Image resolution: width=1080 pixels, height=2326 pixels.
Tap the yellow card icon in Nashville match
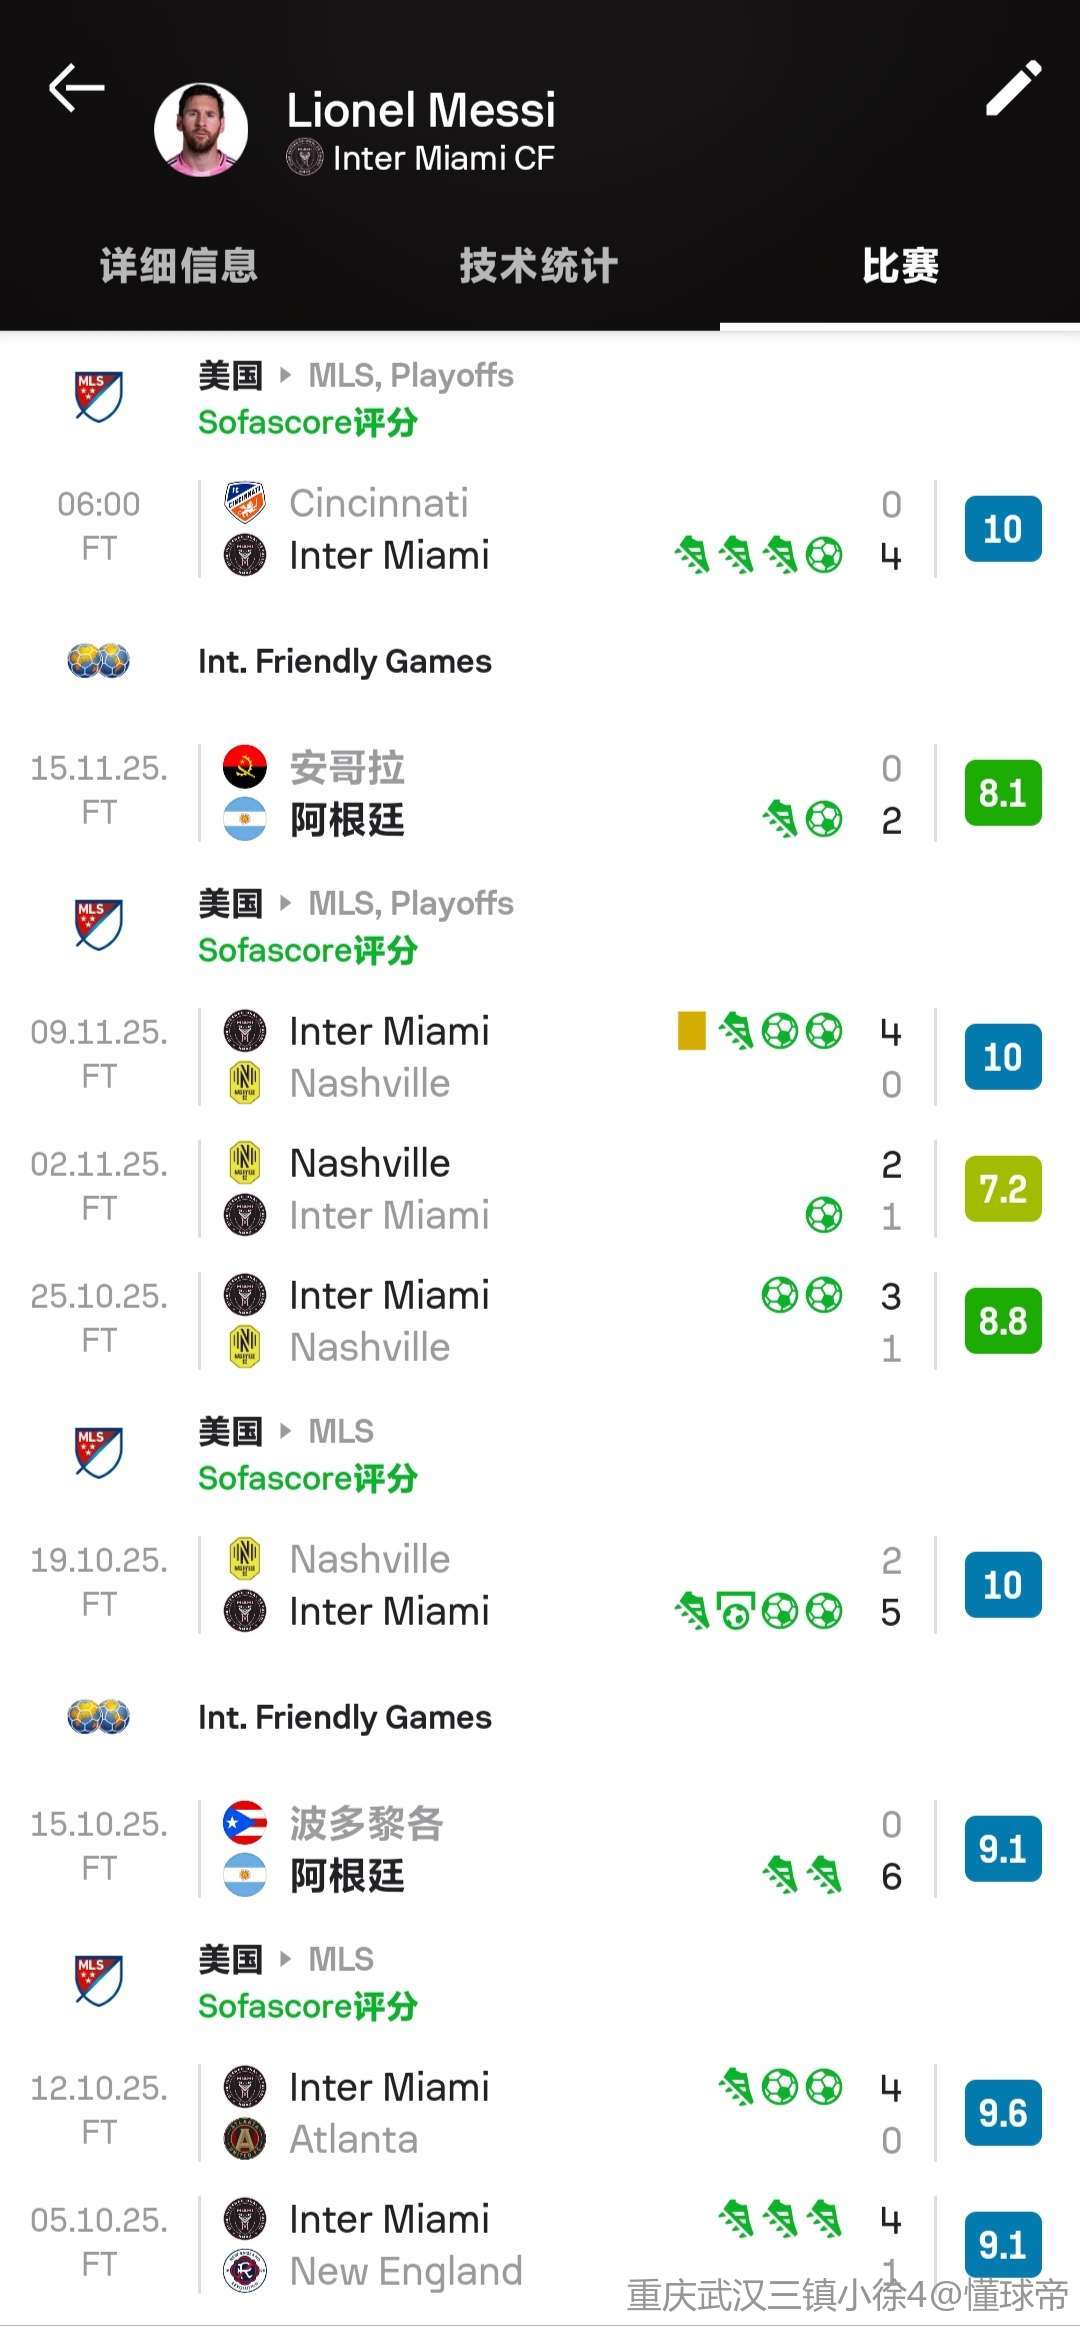(691, 1031)
